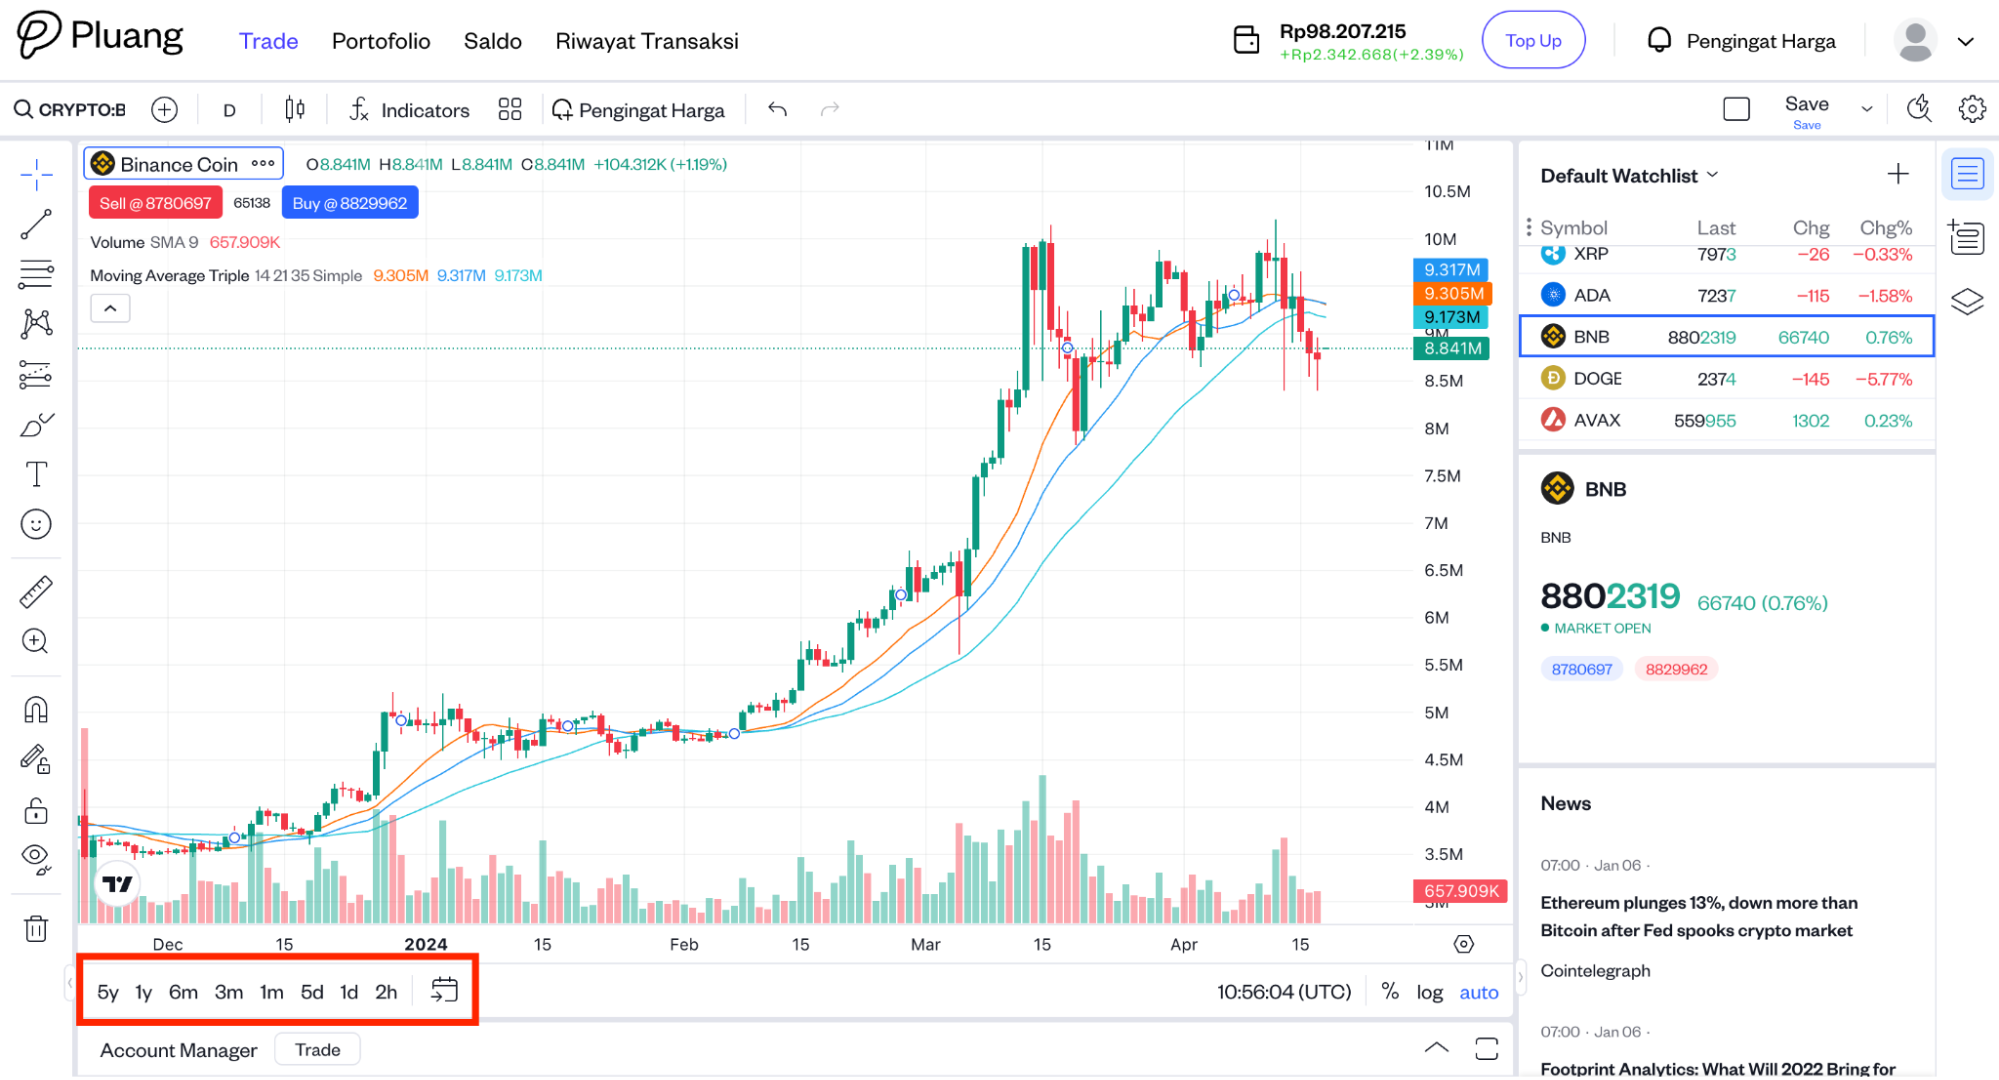Toggle magnifier Zoom In tool
Viewport: 1999px width, 1080px height.
[x=36, y=640]
